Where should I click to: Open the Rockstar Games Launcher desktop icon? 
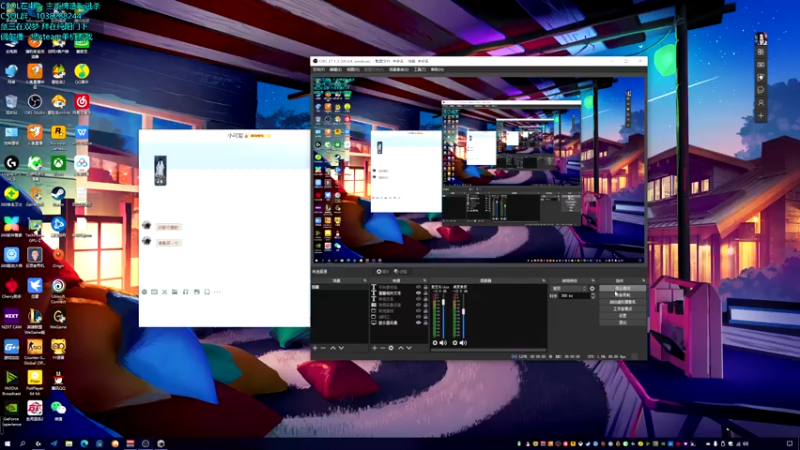tap(58, 135)
